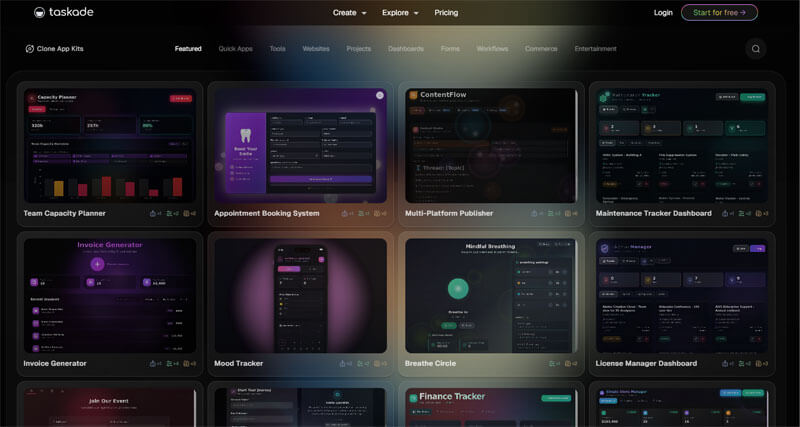Switch to the Quick Apps tab
This screenshot has width=800, height=427.
(236, 49)
